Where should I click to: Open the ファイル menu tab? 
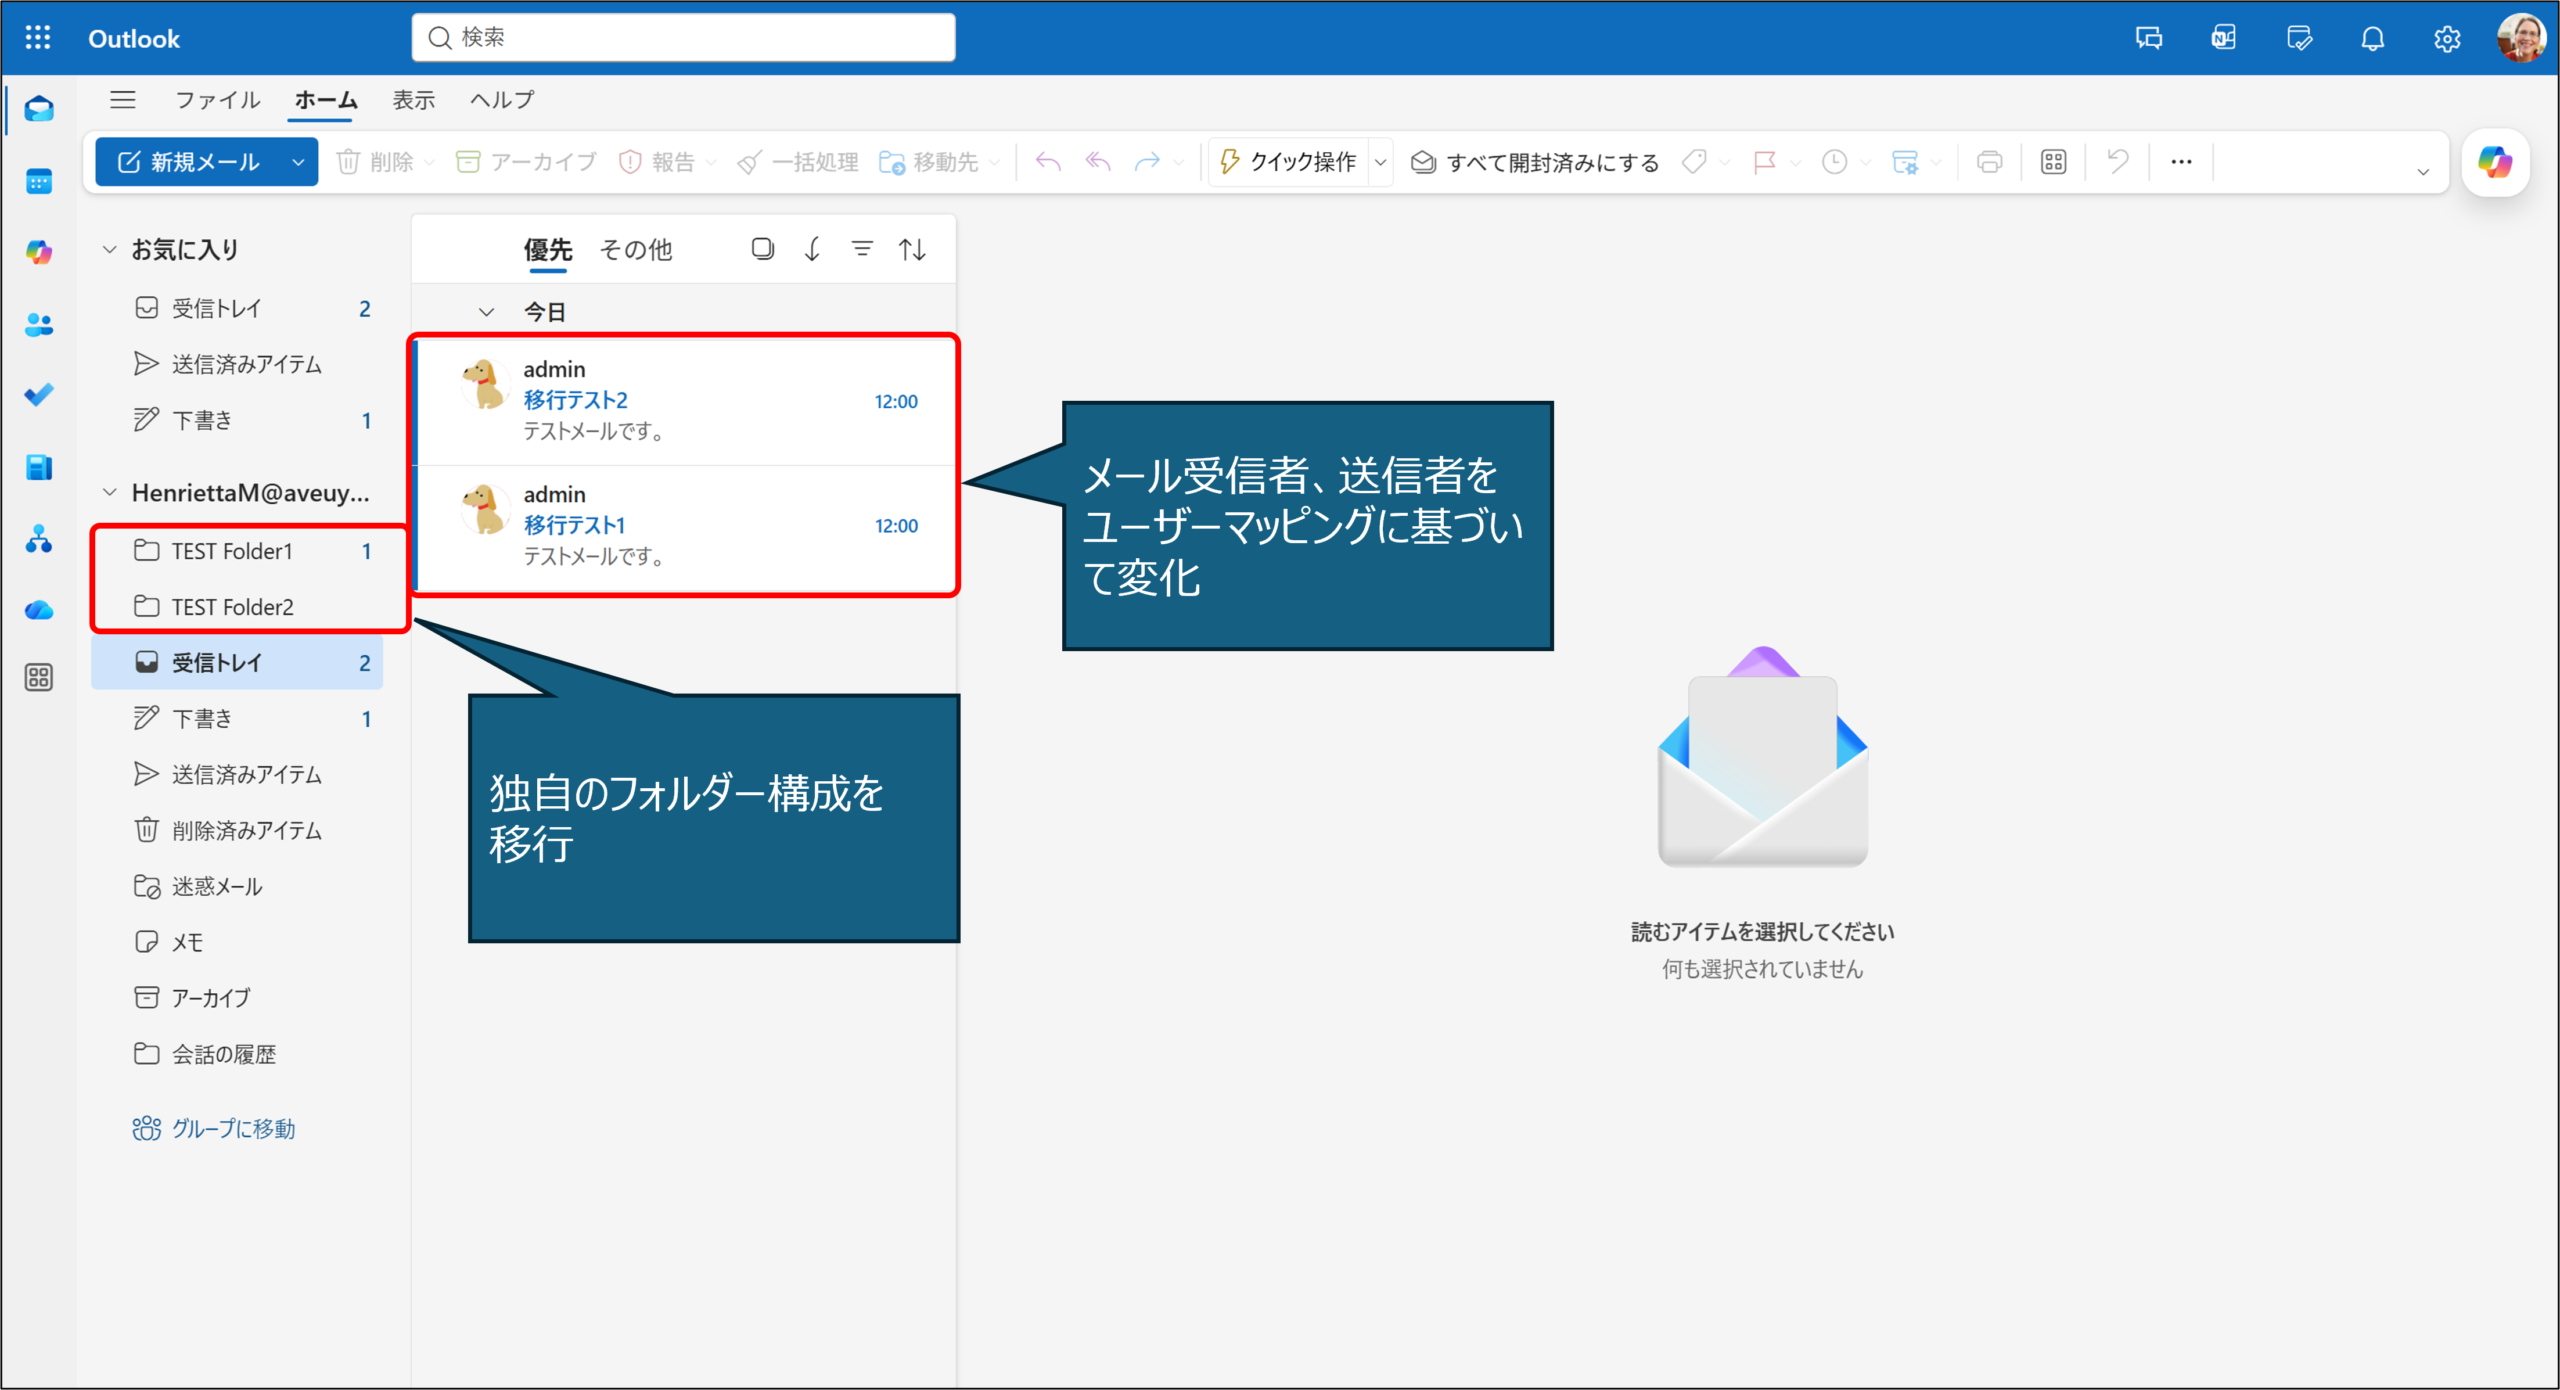tap(217, 100)
